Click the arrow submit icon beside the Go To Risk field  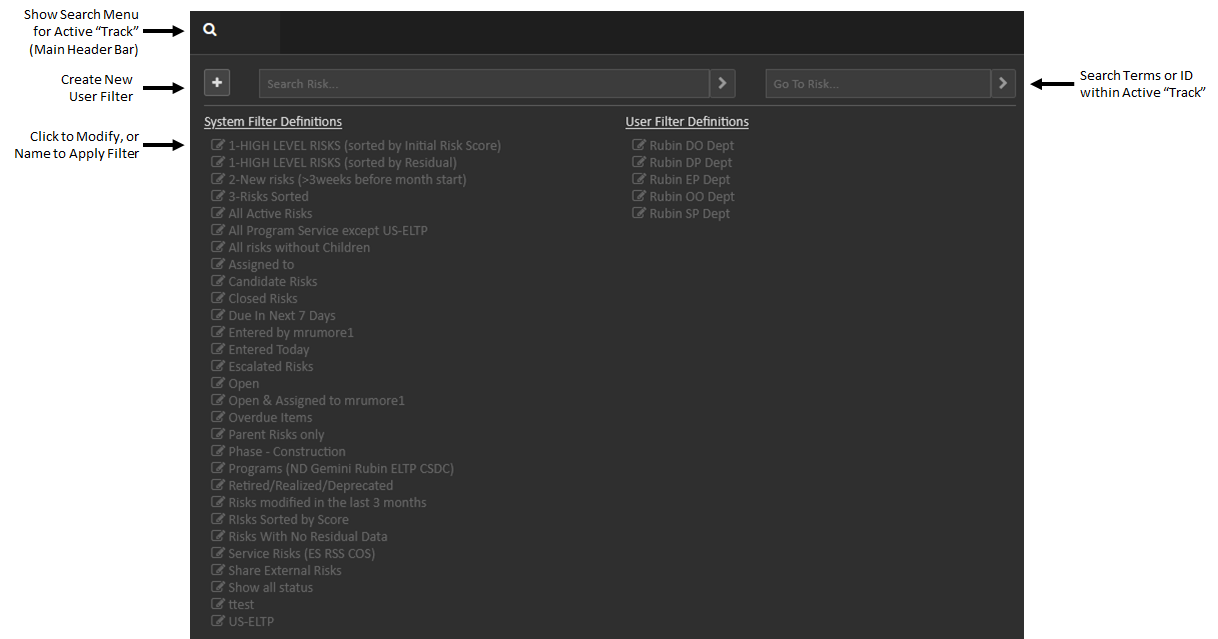pyautogui.click(x=1002, y=83)
